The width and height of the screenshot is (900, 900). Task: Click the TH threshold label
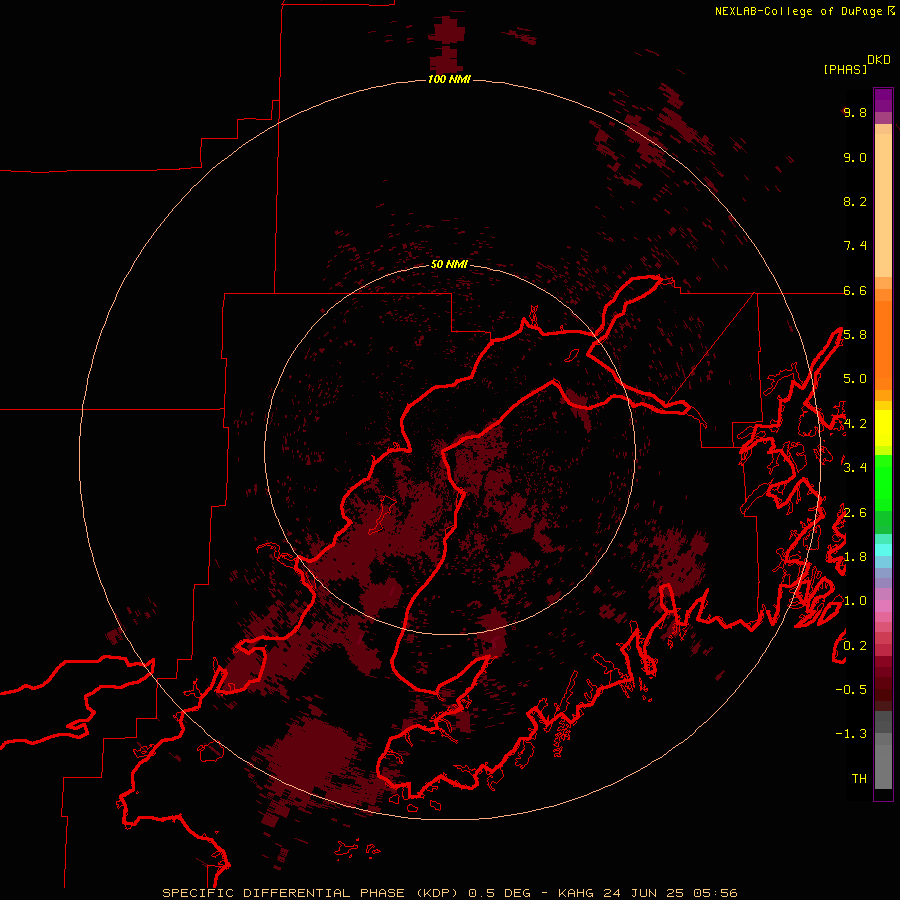click(x=859, y=779)
